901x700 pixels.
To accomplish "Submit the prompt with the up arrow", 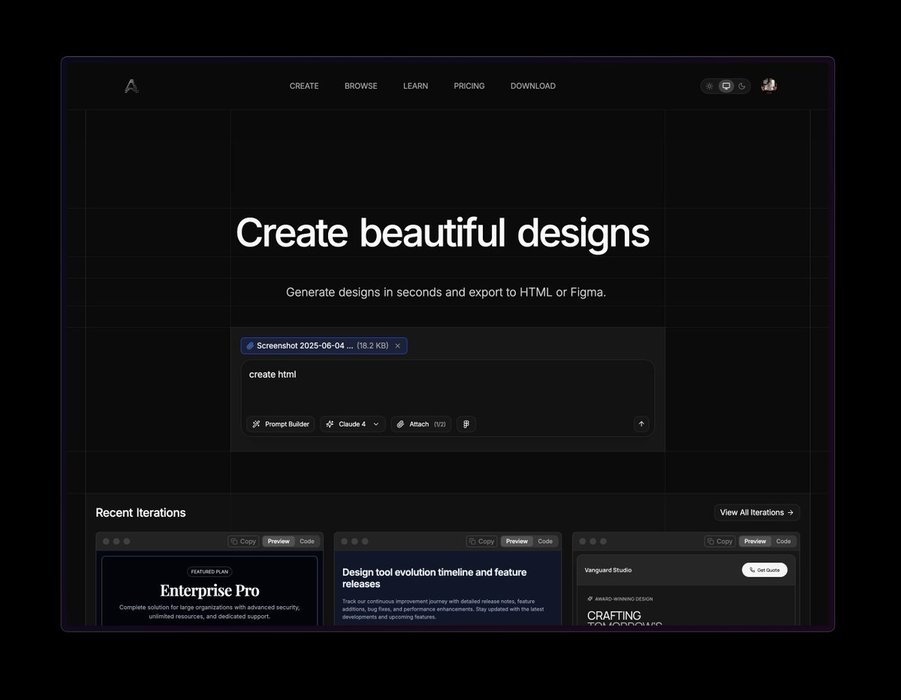I will 641,424.
